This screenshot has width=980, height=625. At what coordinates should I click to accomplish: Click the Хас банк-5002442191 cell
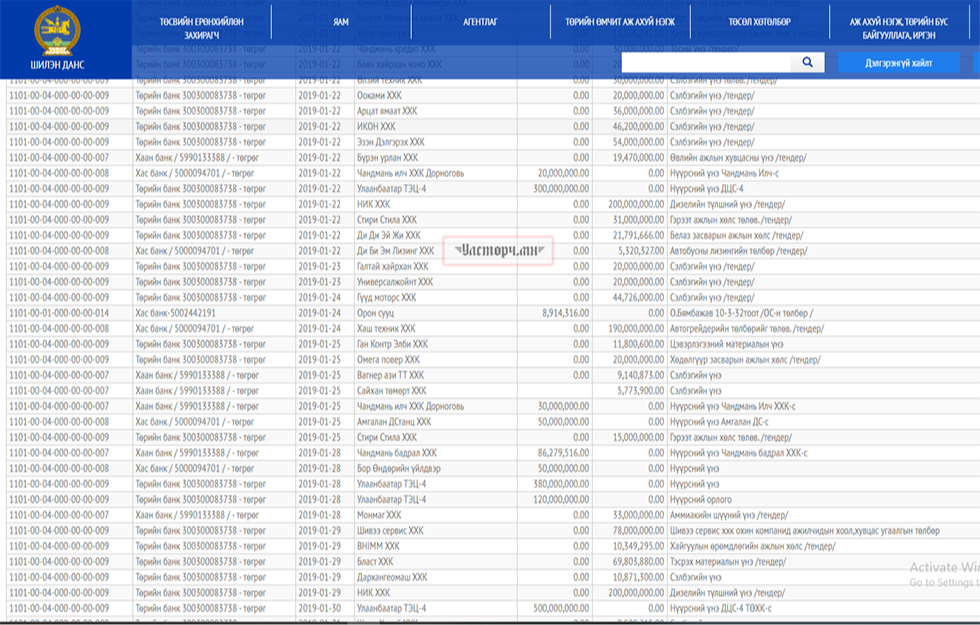[x=175, y=313]
